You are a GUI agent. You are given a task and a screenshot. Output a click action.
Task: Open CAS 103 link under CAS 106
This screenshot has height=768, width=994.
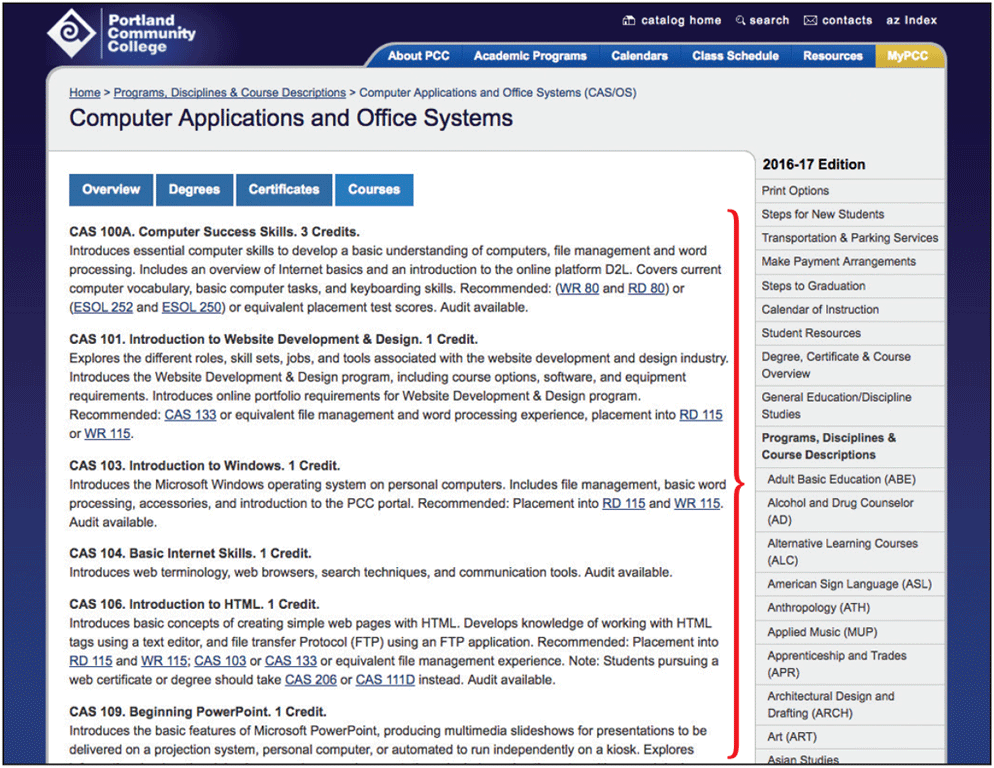[x=220, y=661]
